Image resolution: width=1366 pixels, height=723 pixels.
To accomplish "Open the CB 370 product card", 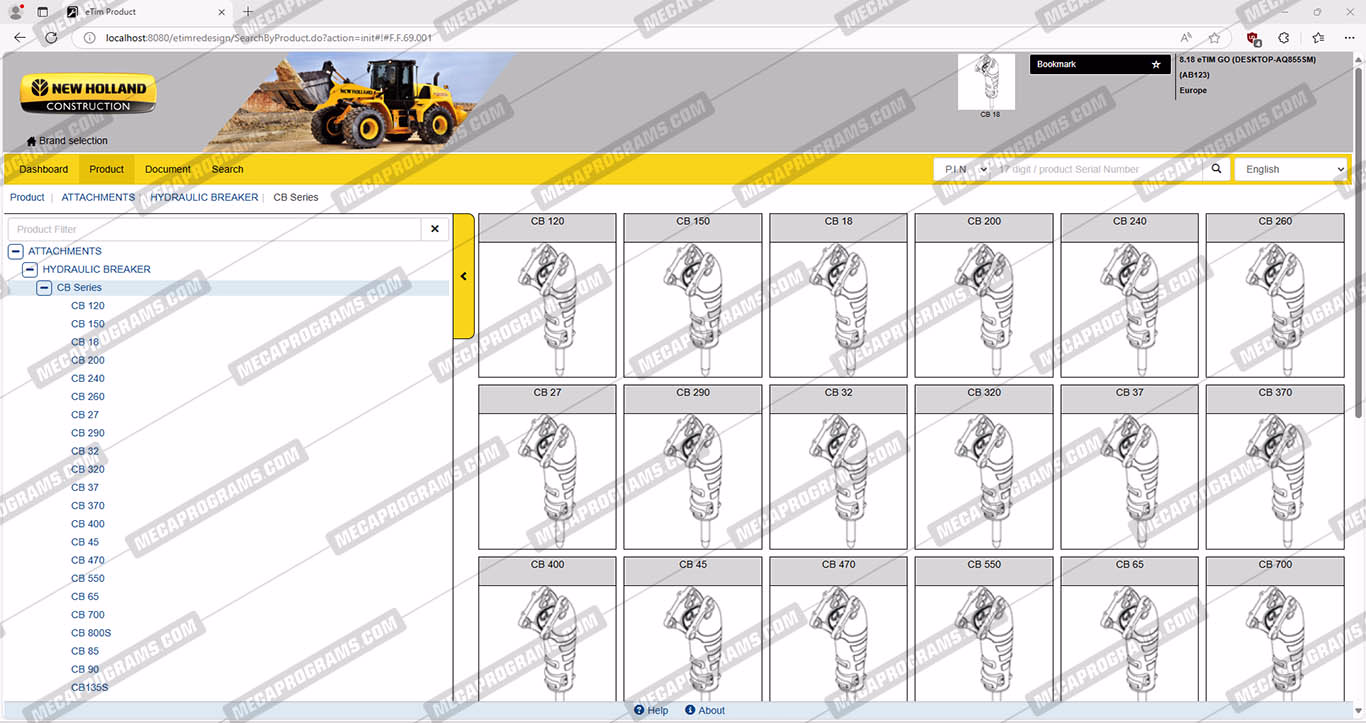I will 1275,467.
